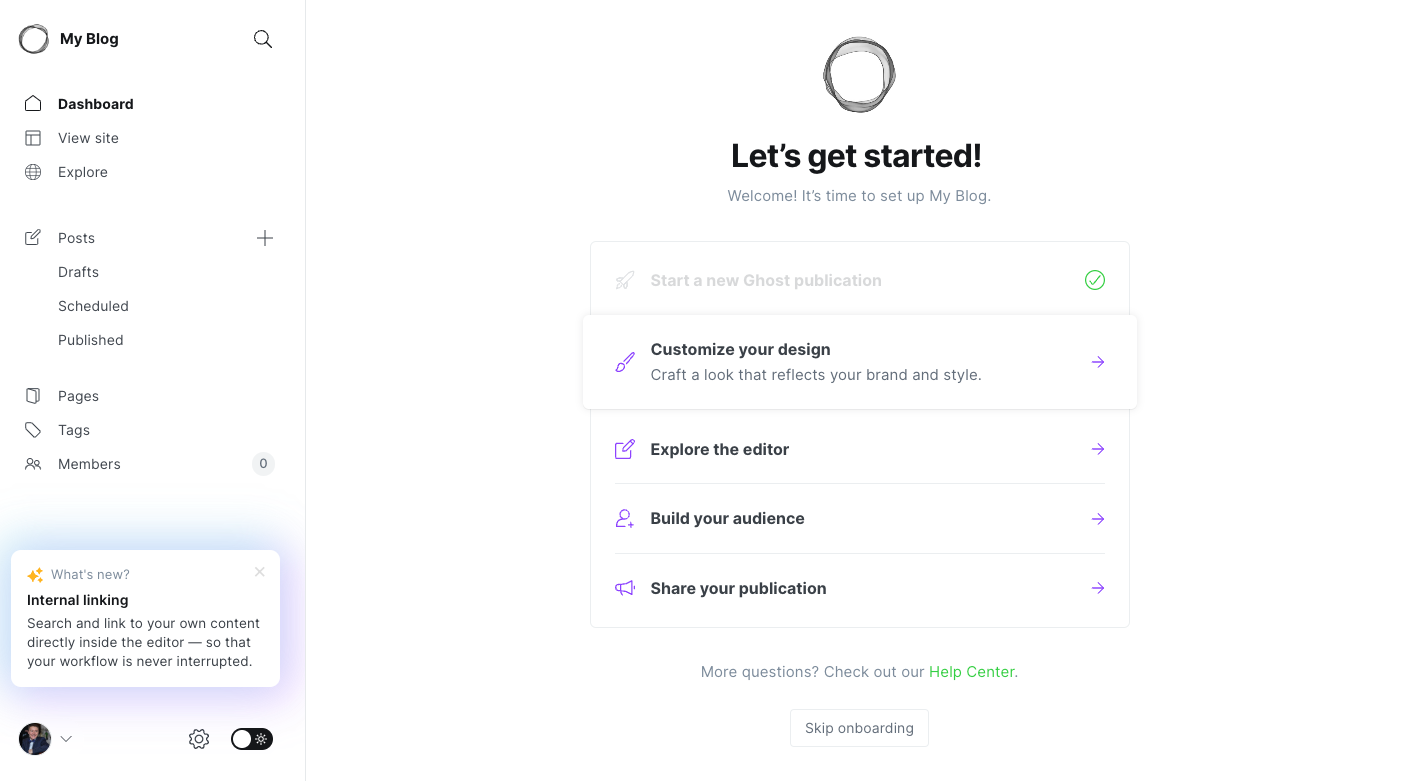This screenshot has width=1401, height=781.
Task: Dismiss the What's new notification
Action: [260, 572]
